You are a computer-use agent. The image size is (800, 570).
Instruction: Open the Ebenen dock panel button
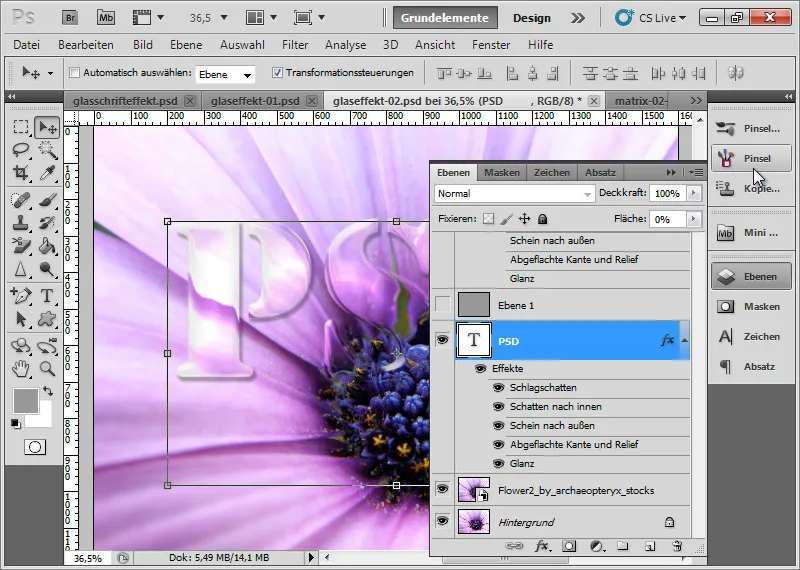[751, 276]
